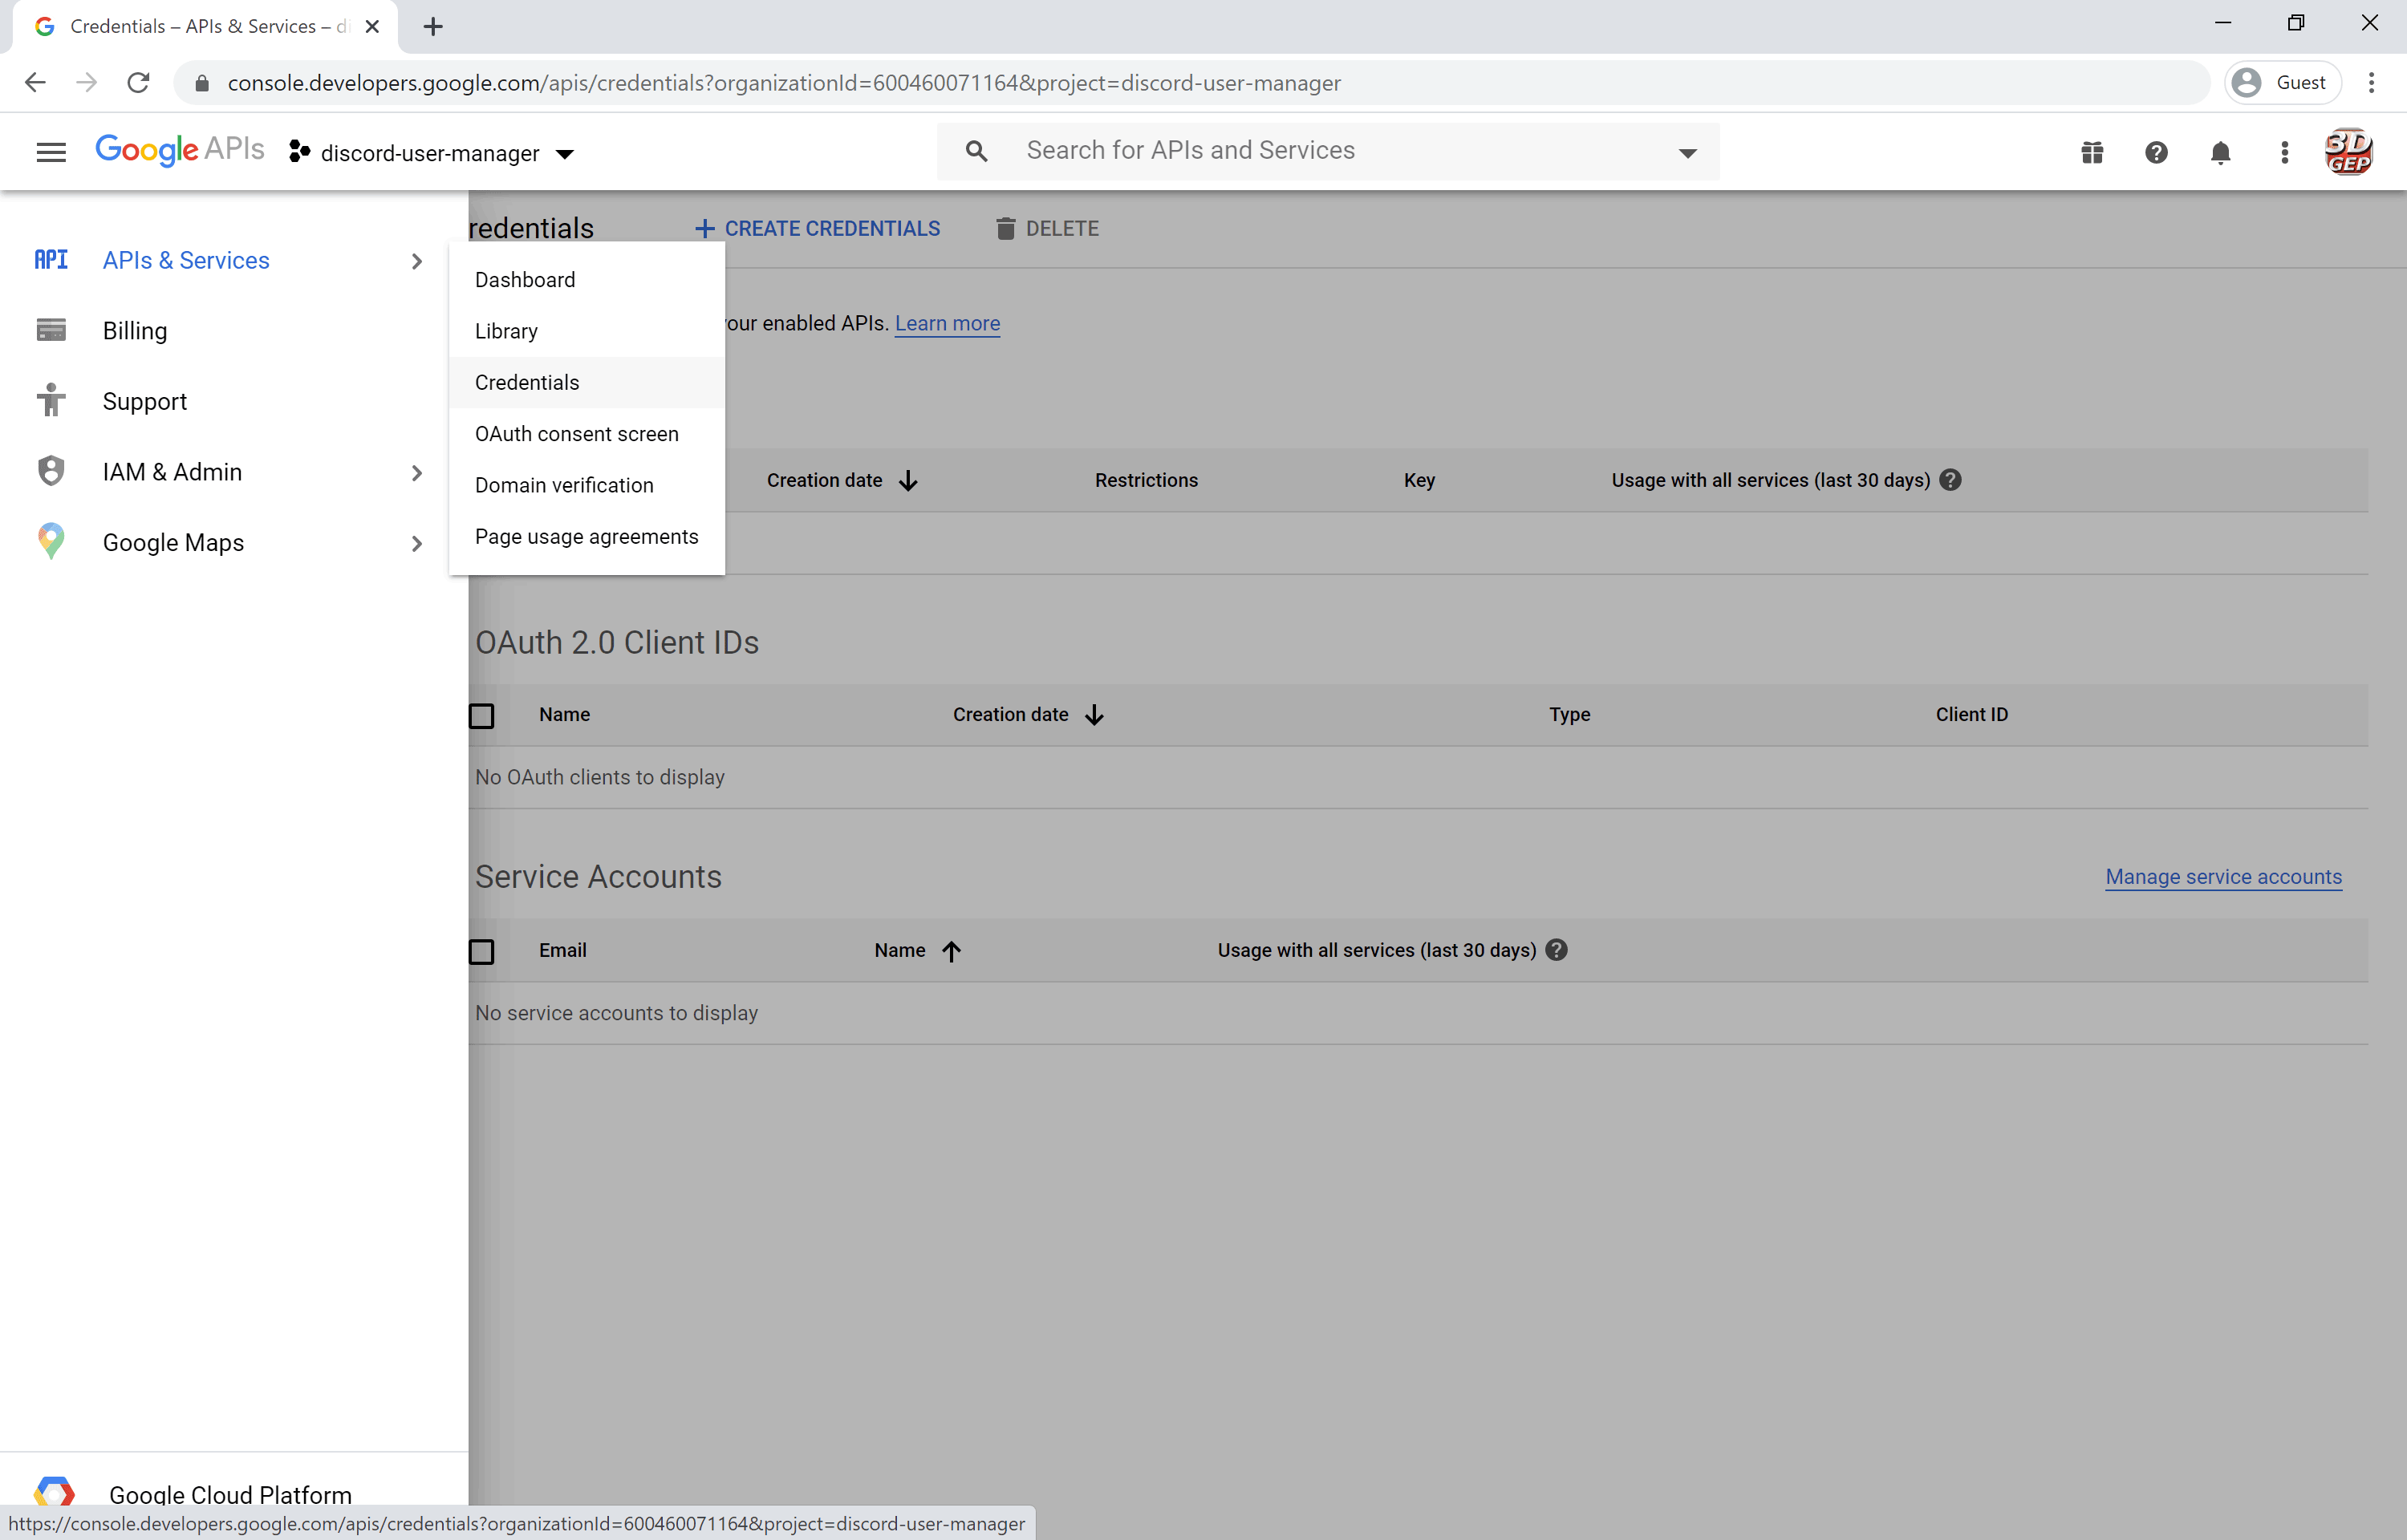Image resolution: width=2407 pixels, height=1540 pixels.
Task: Select all Service Accounts checkbox
Action: [x=482, y=951]
